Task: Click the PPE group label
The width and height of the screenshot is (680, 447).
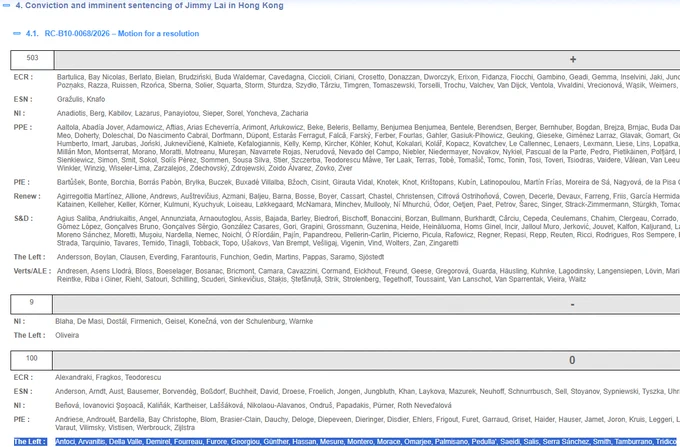Action: pyautogui.click(x=23, y=127)
